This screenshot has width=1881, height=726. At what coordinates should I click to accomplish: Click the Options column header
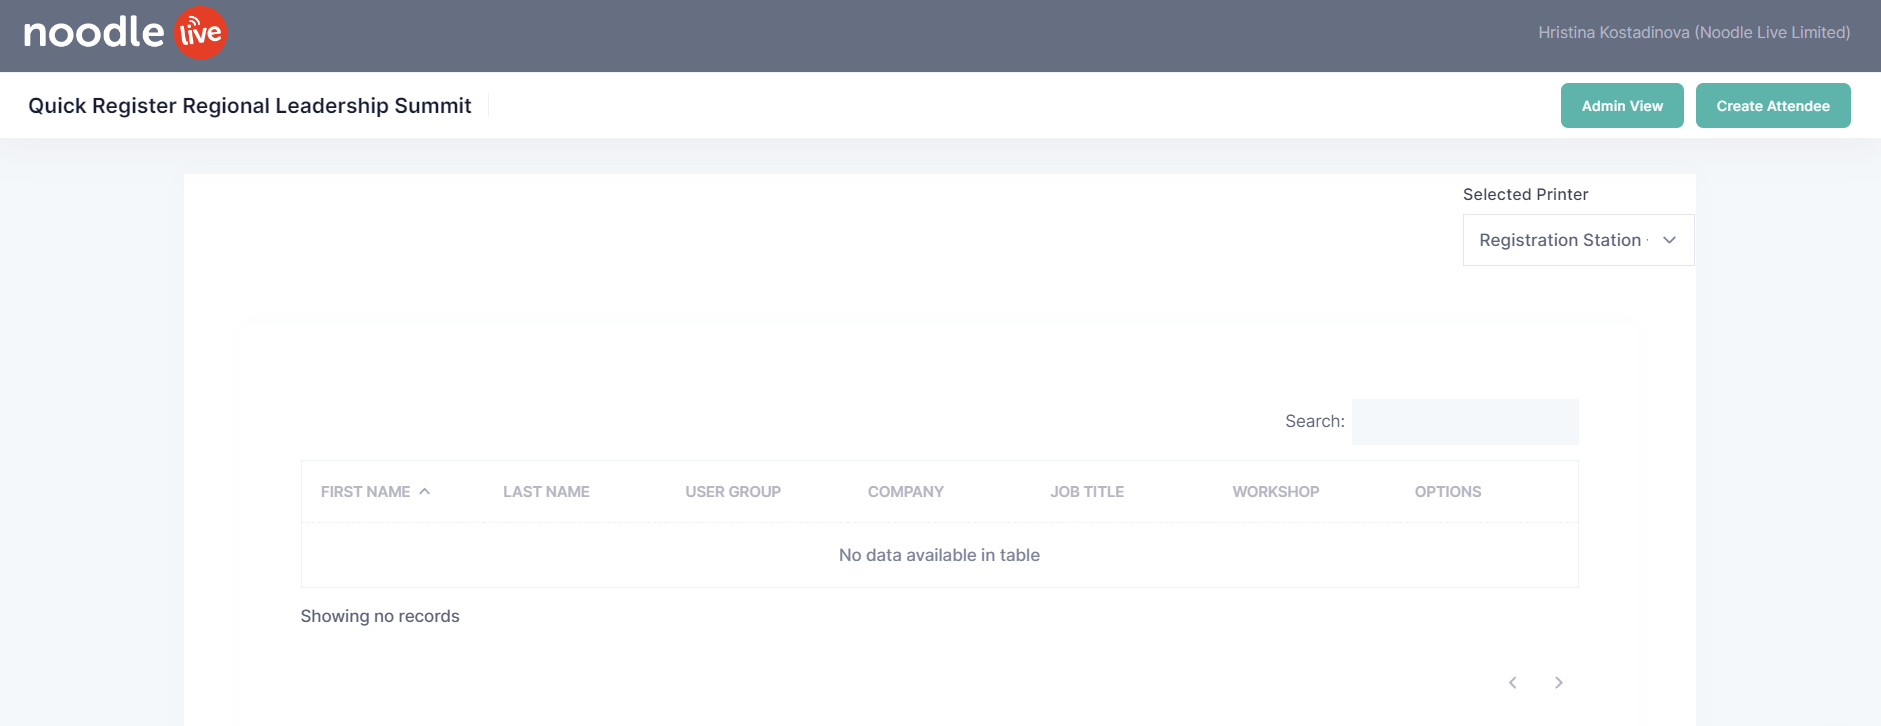click(1447, 492)
